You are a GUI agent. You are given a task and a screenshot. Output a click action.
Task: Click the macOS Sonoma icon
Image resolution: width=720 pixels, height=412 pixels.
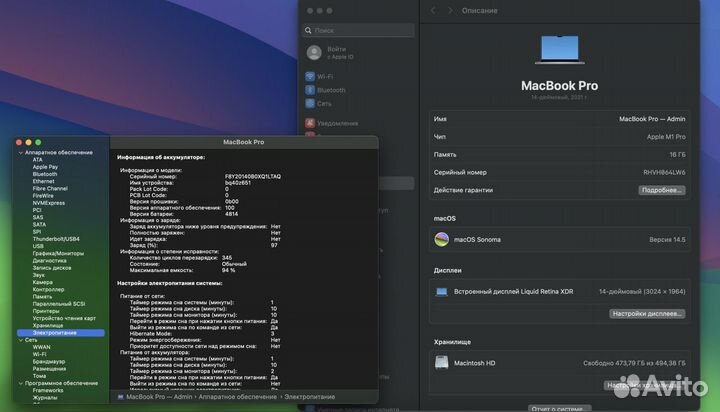tap(441, 239)
